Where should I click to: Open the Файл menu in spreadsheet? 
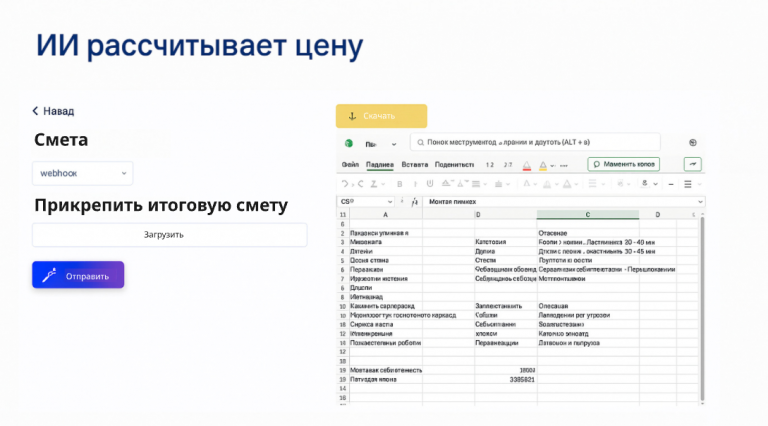pos(350,164)
